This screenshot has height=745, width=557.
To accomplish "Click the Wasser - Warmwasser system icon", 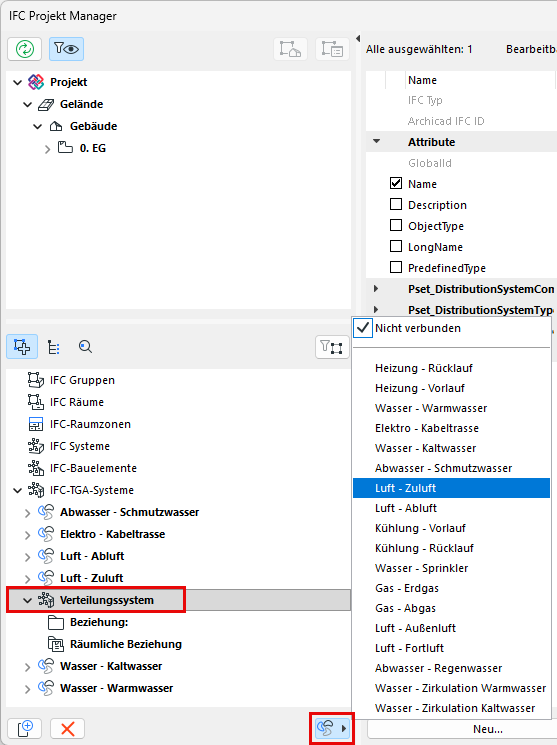I will point(46,688).
